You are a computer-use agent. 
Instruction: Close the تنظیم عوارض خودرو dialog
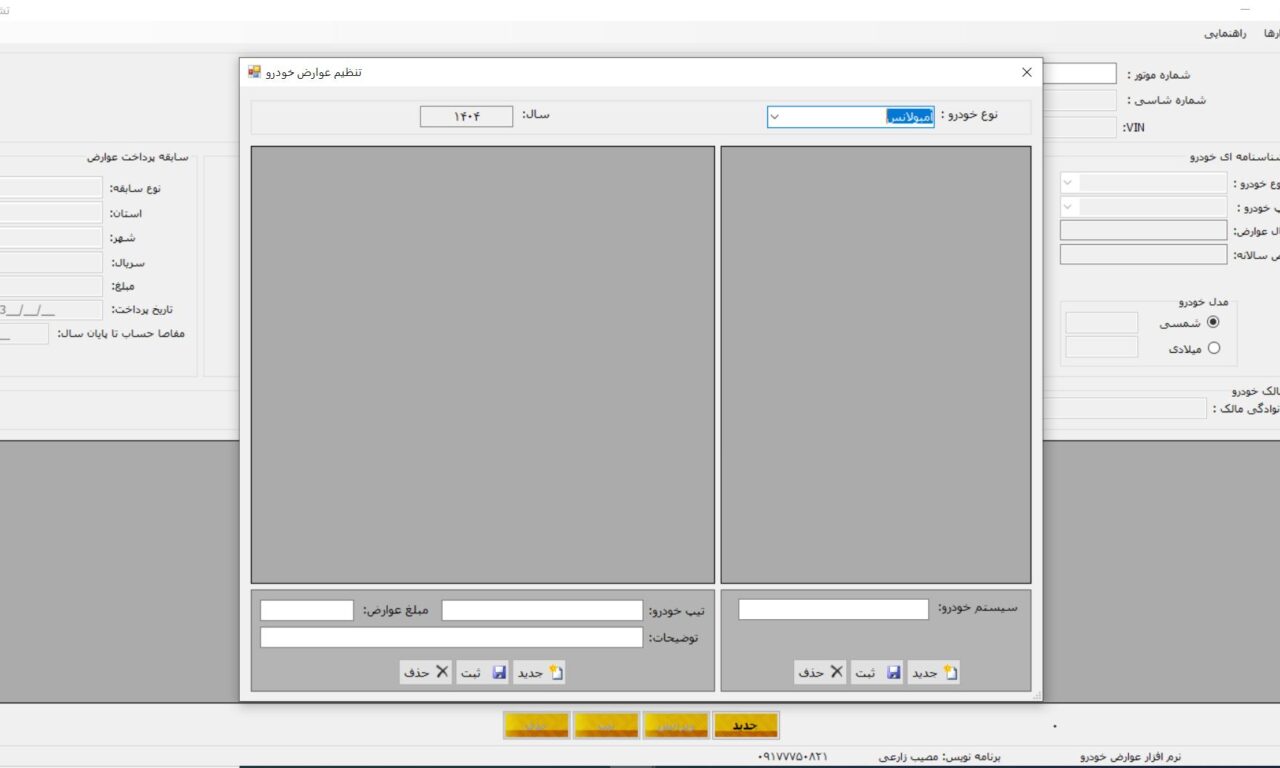[1026, 72]
